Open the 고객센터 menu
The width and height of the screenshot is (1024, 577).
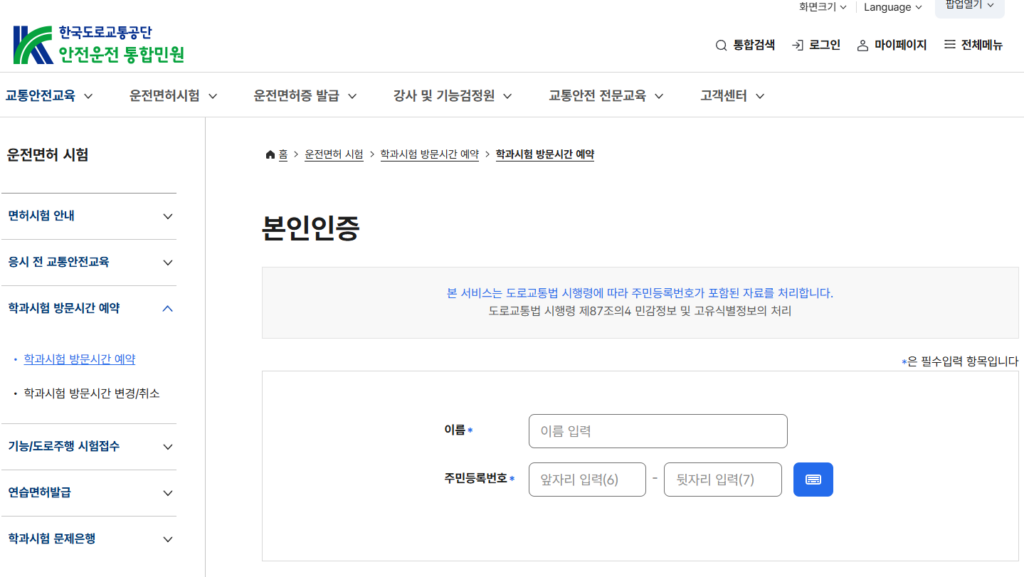pos(732,96)
